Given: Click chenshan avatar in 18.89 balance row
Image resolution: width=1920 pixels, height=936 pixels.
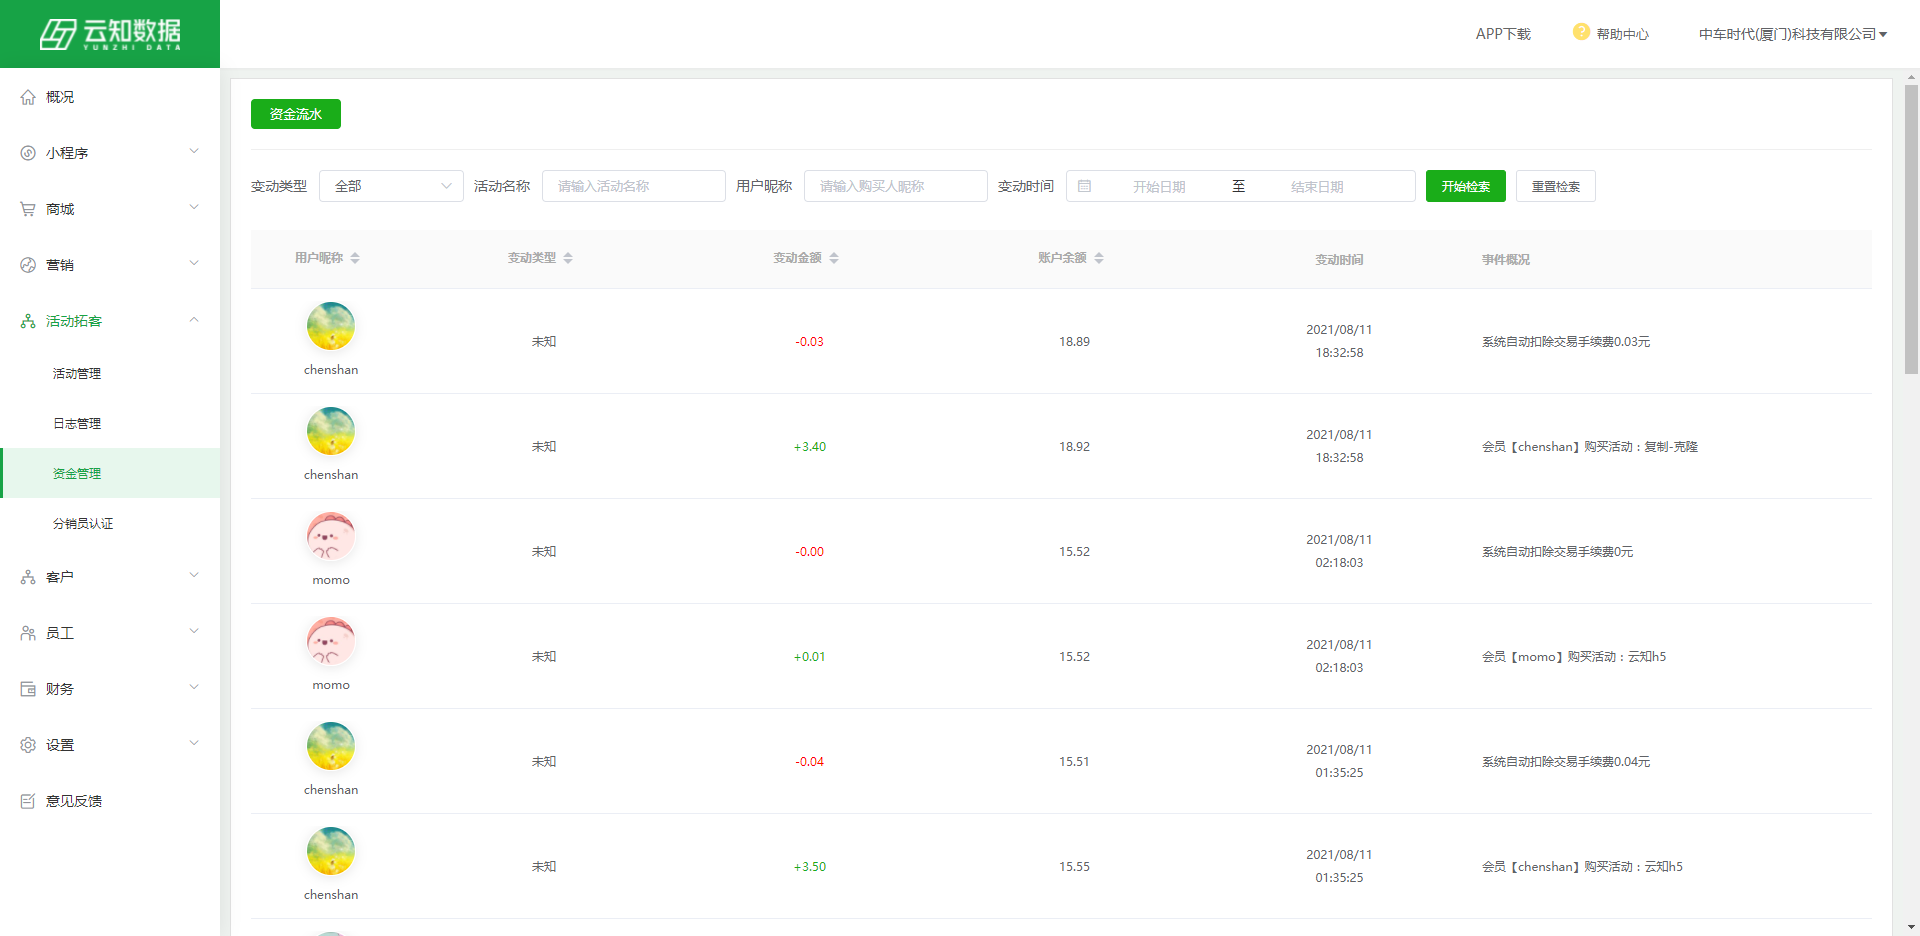Looking at the screenshot, I should [x=331, y=326].
